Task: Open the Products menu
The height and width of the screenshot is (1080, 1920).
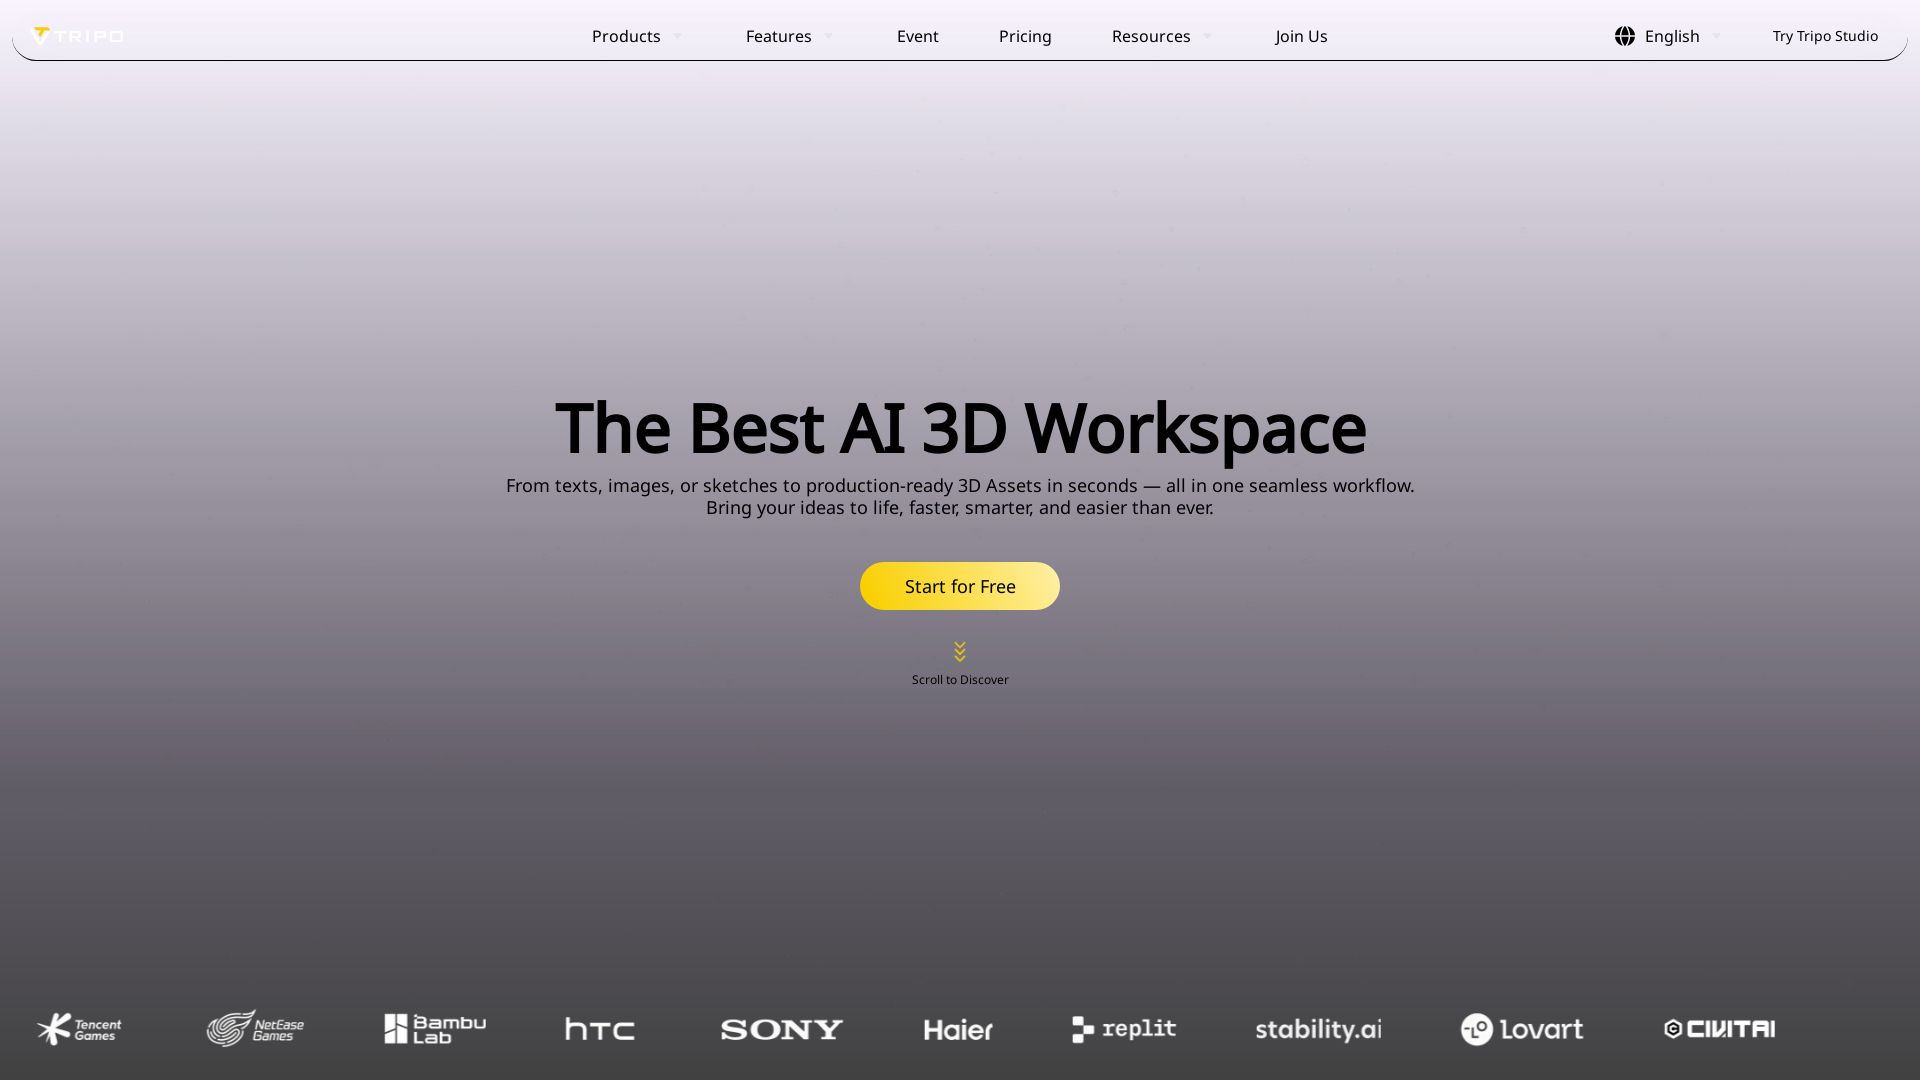Action: pyautogui.click(x=626, y=36)
